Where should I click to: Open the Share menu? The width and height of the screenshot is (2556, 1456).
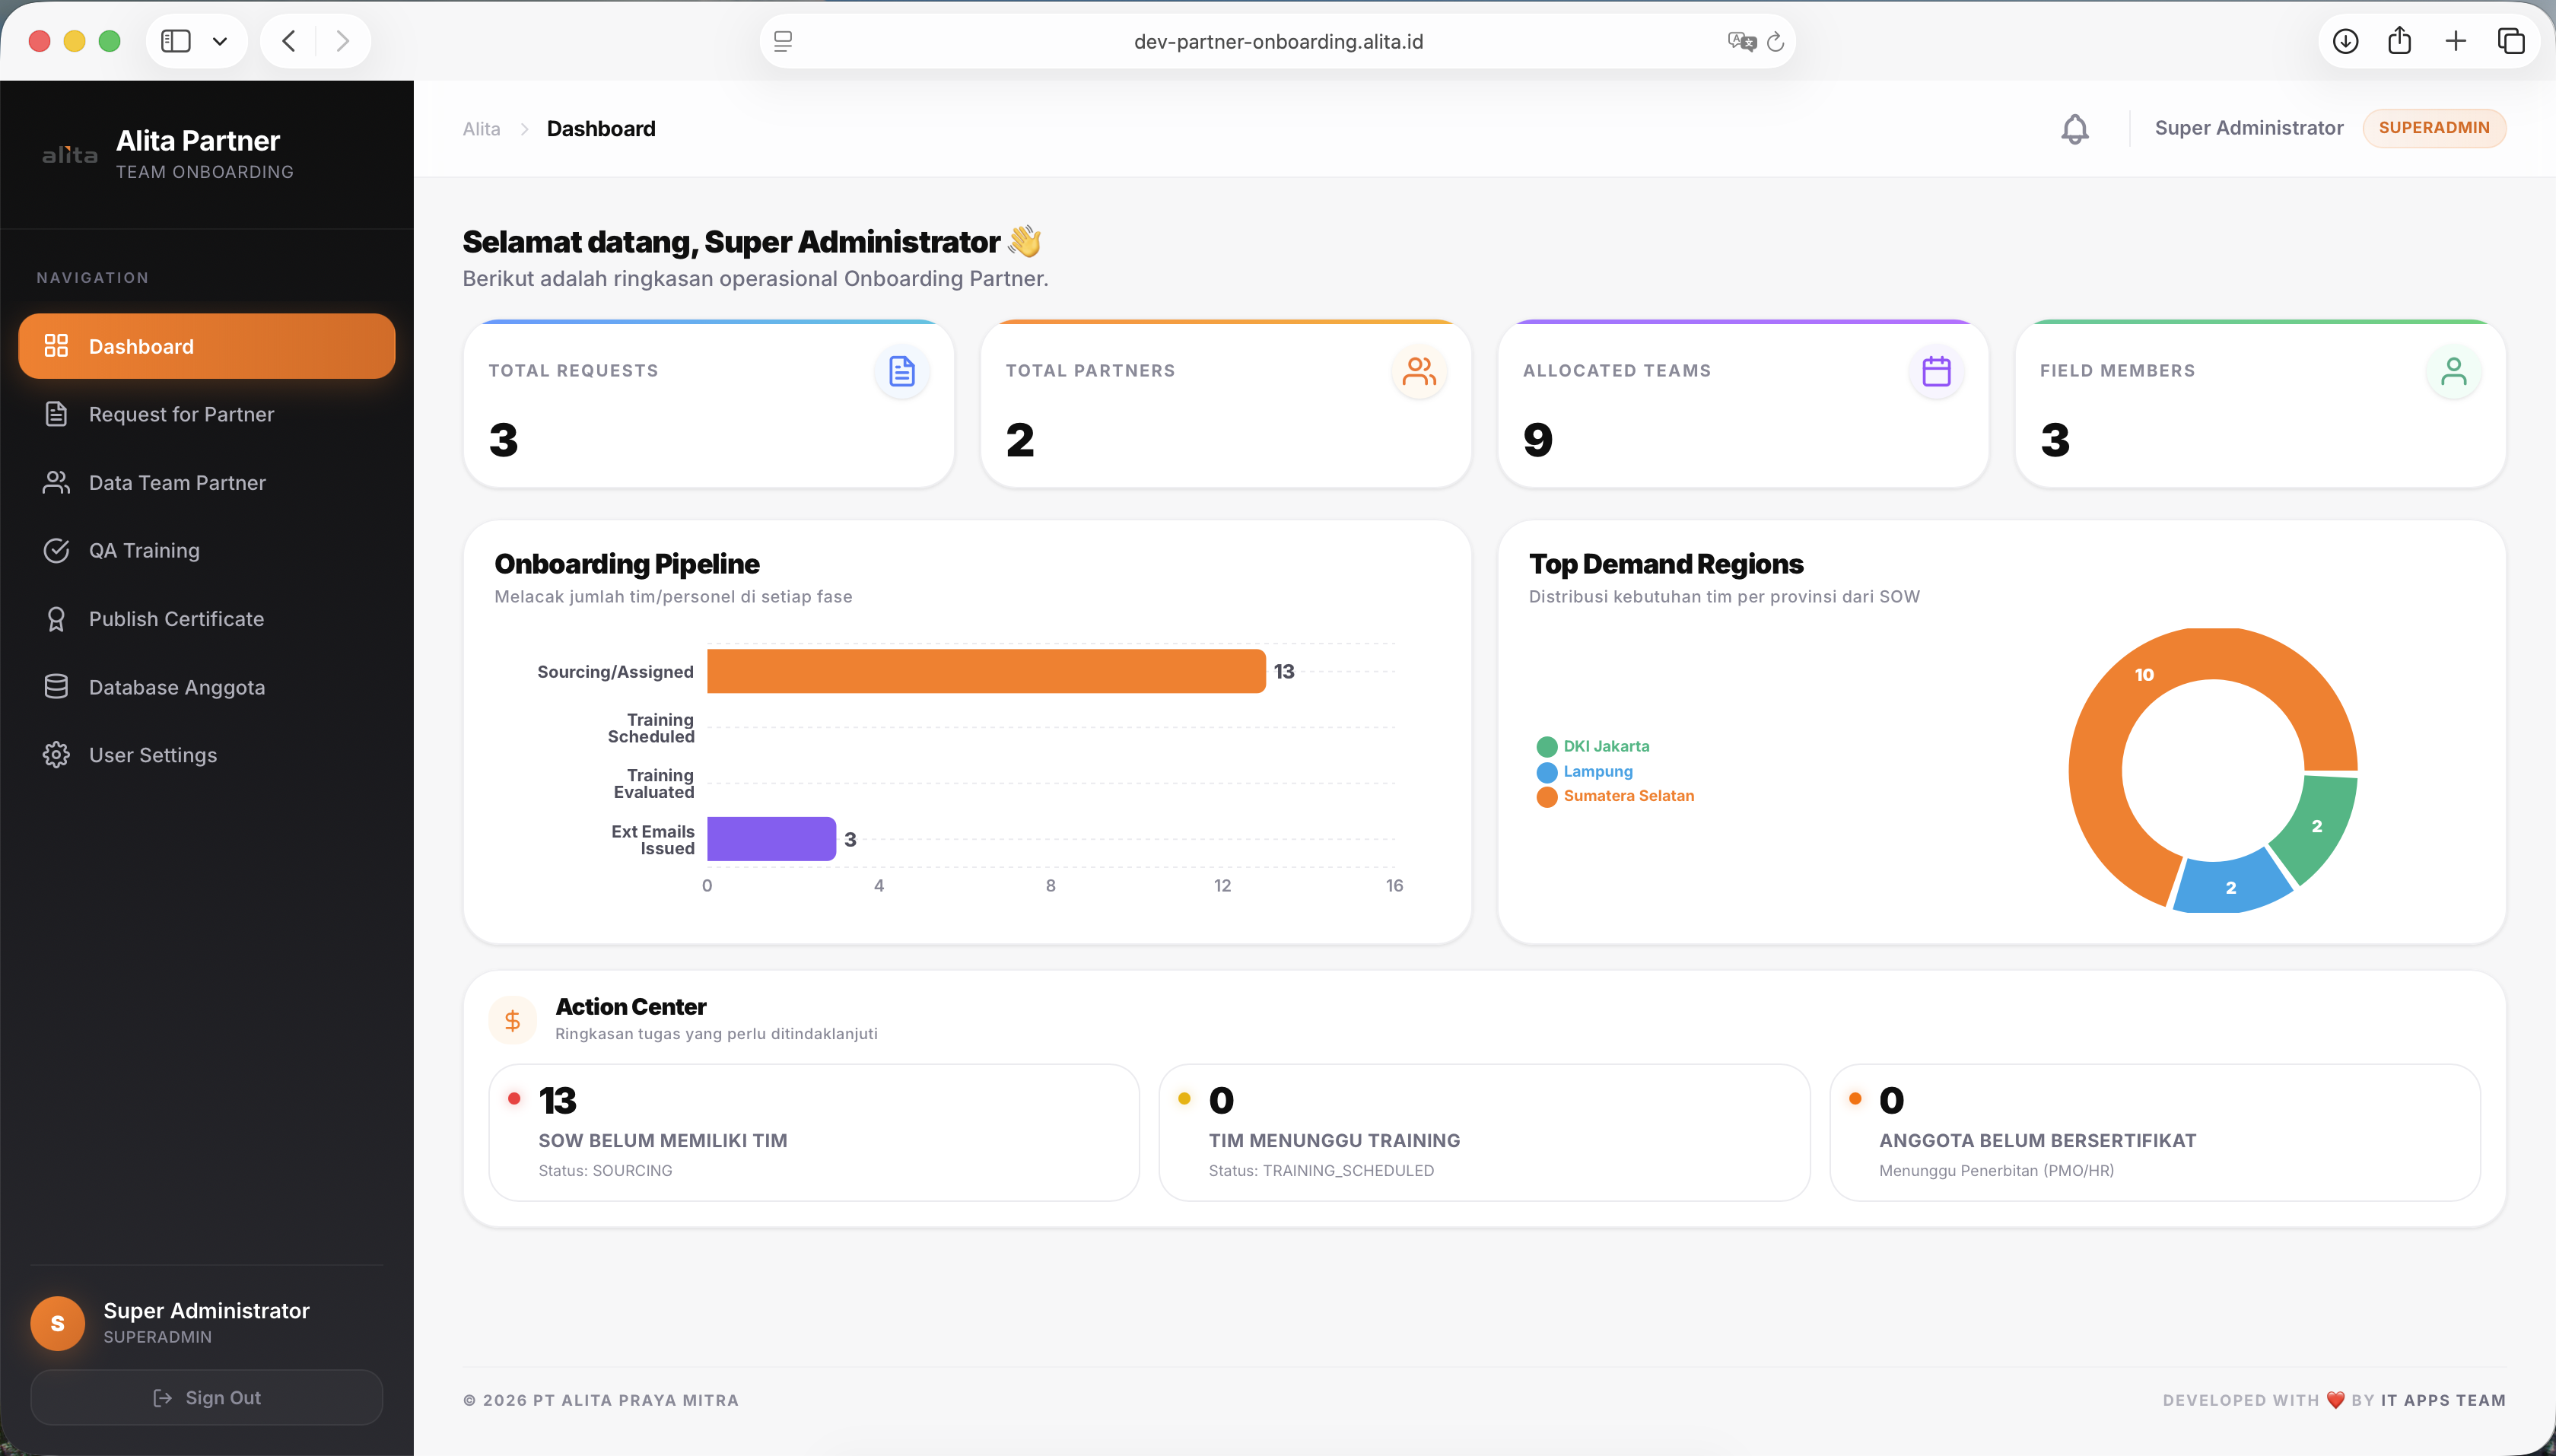pos(2400,41)
